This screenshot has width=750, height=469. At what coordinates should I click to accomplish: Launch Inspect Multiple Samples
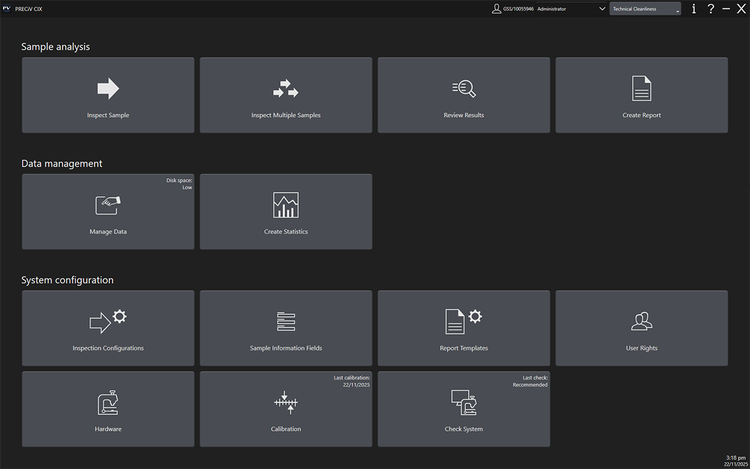click(x=286, y=95)
